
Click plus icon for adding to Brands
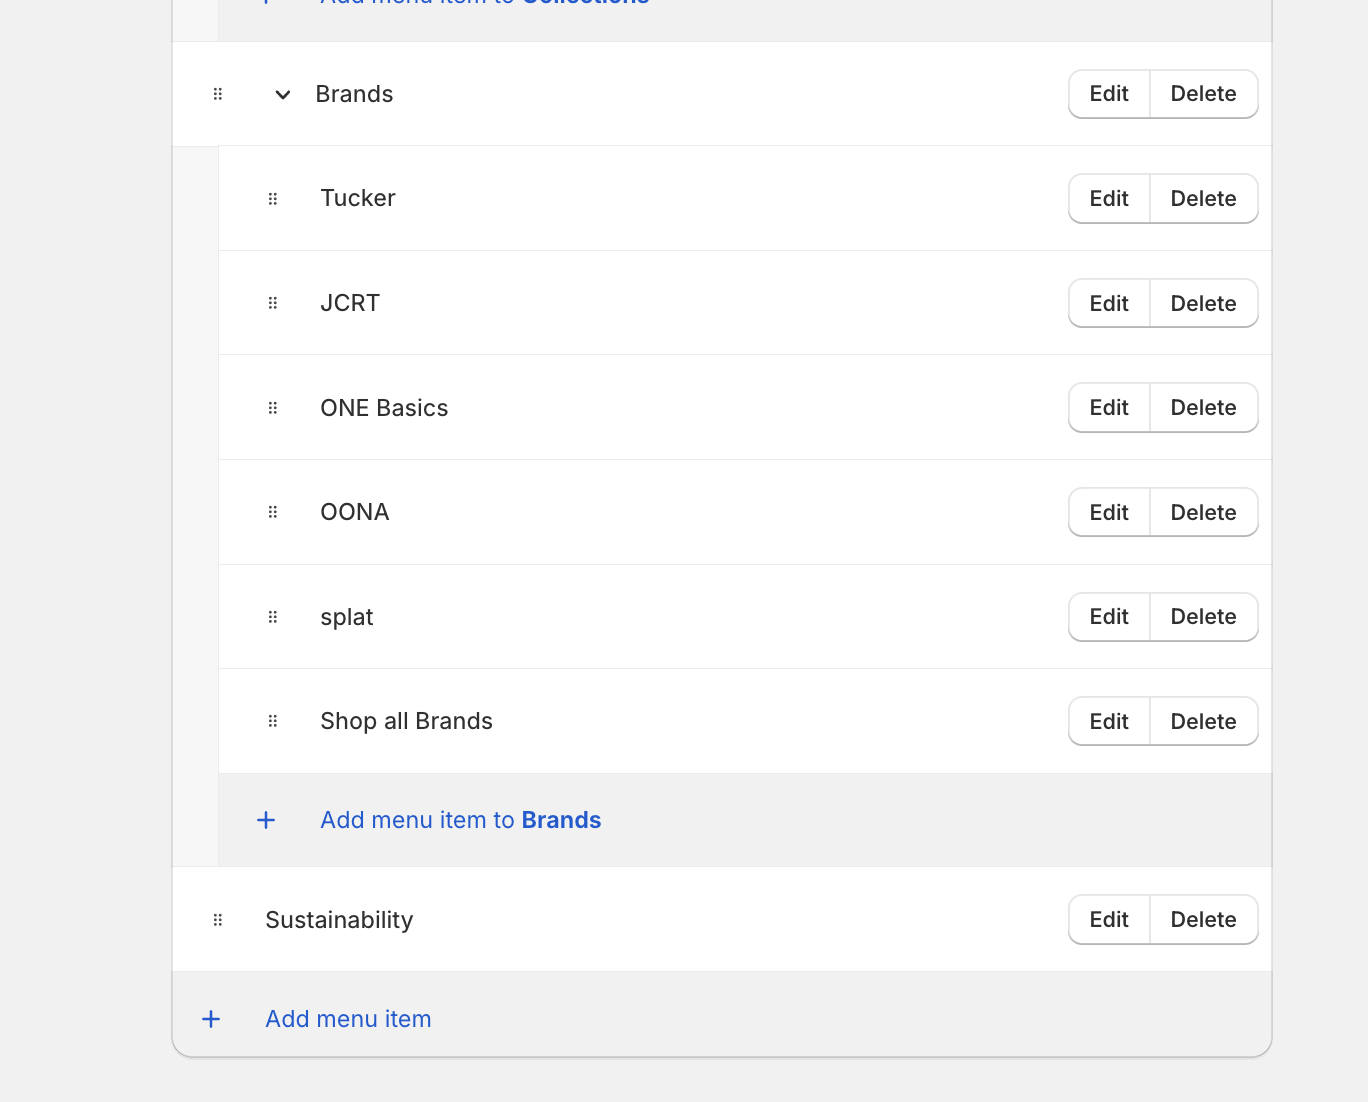pos(266,820)
